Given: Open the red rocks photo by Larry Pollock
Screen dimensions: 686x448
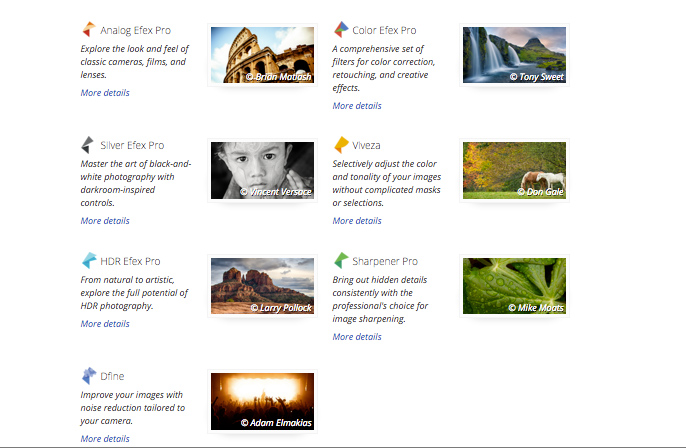Looking at the screenshot, I should click(x=262, y=286).
